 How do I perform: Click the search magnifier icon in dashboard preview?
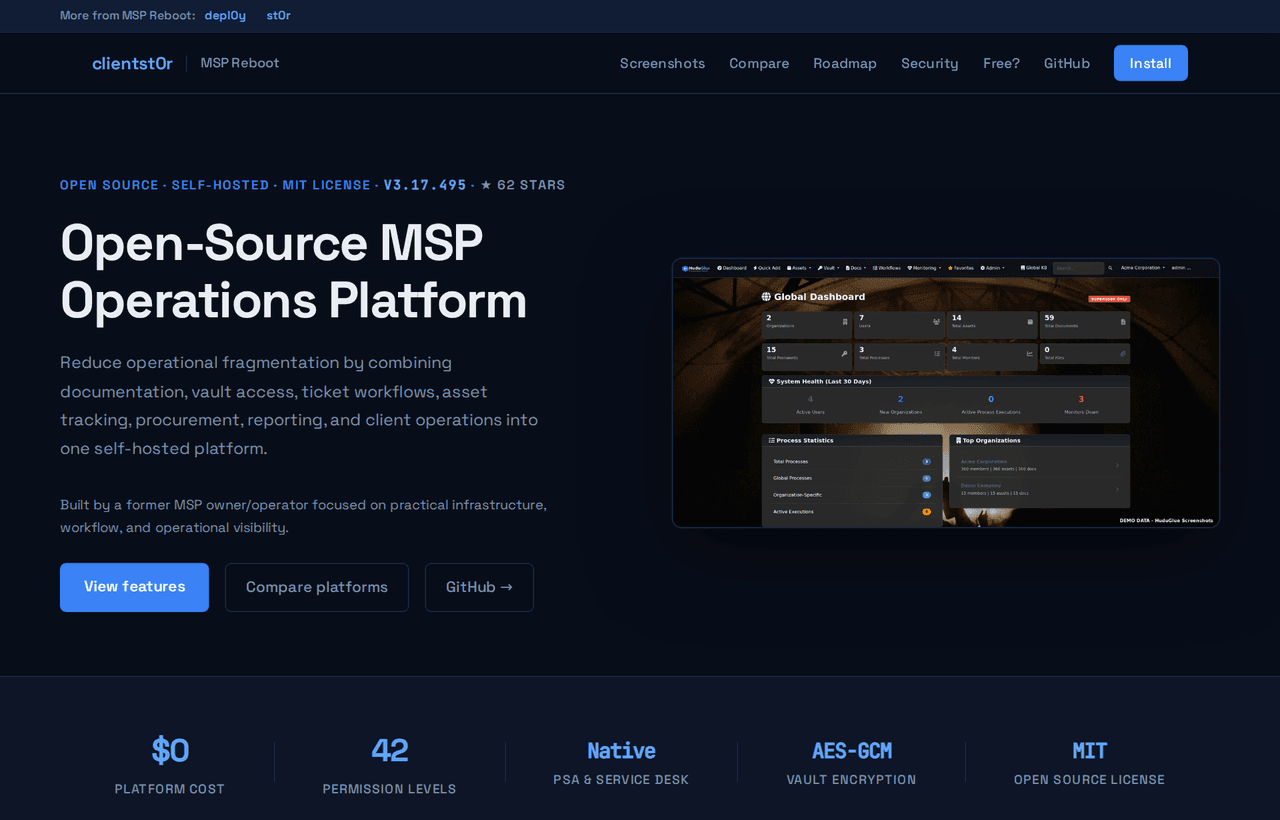[x=1110, y=268]
